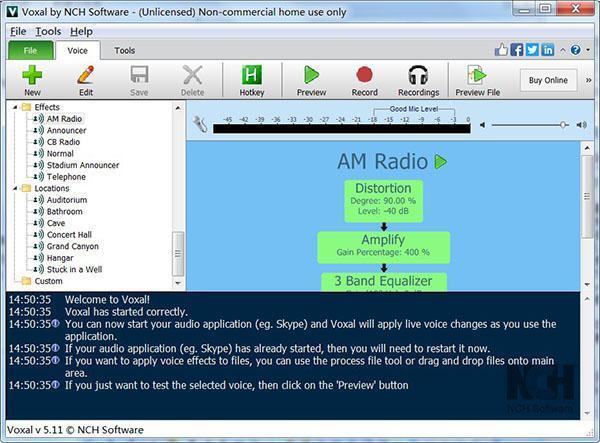The height and width of the screenshot is (443, 600).
Task: Click the Buy Online button
Action: coord(548,80)
